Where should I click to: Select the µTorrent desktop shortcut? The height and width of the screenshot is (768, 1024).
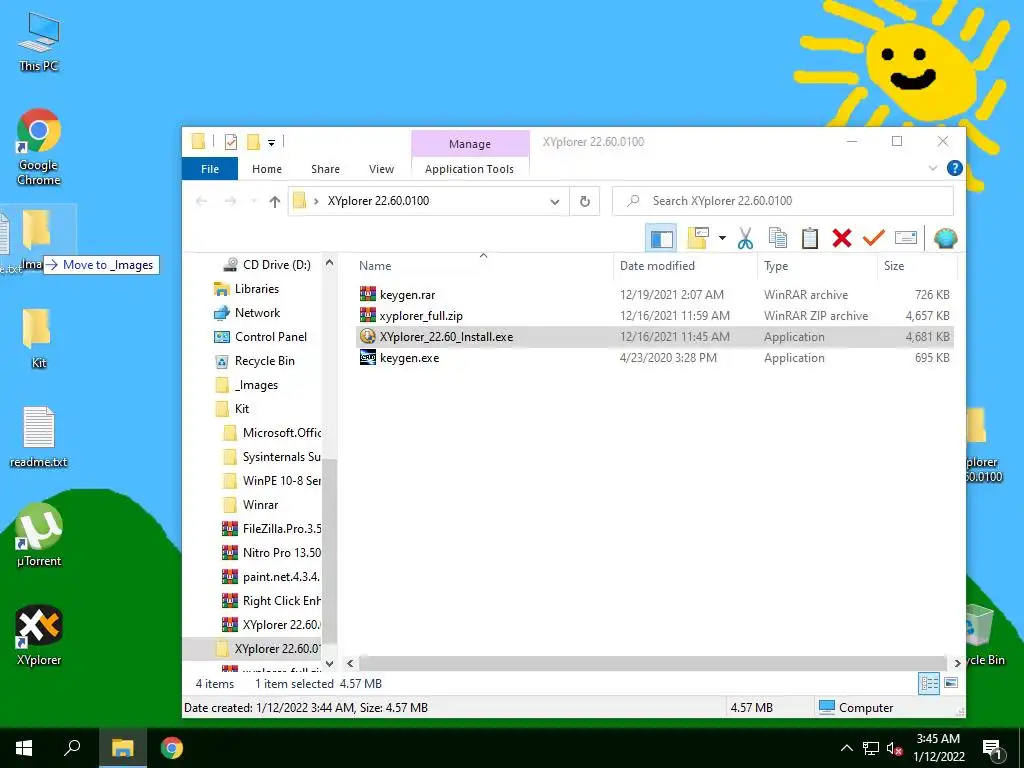click(39, 536)
